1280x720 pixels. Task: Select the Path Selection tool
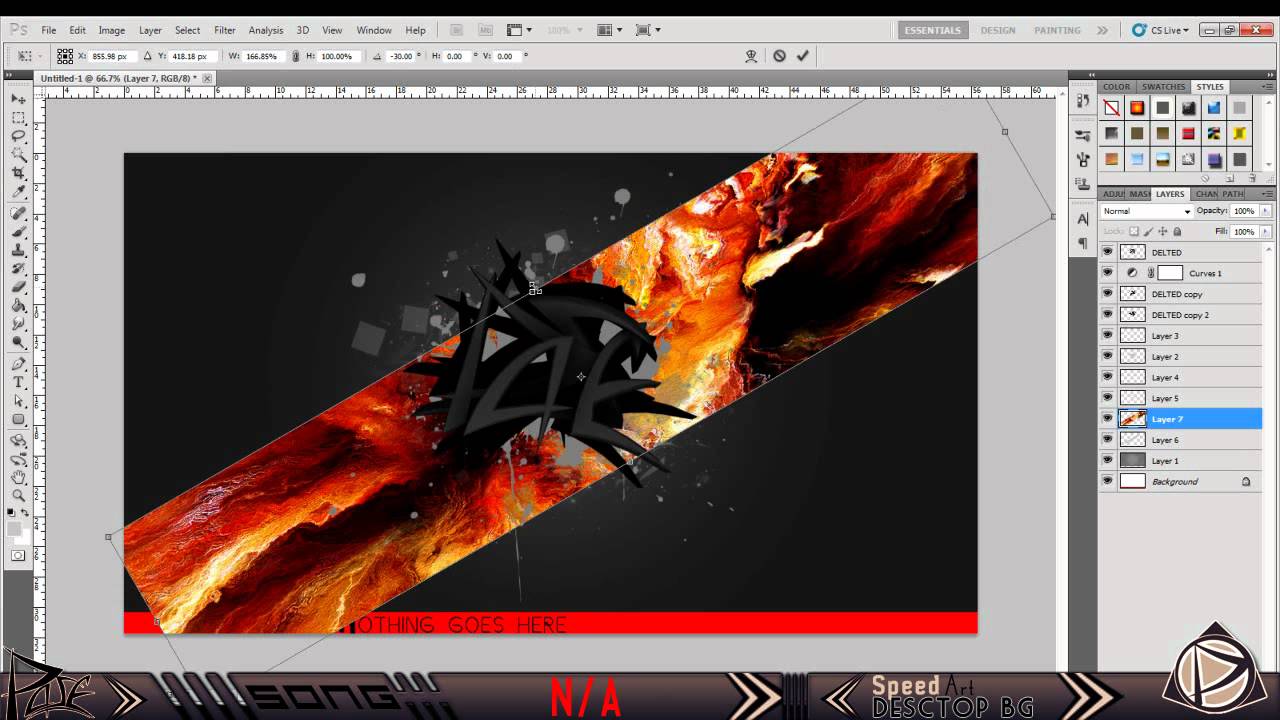[18, 401]
